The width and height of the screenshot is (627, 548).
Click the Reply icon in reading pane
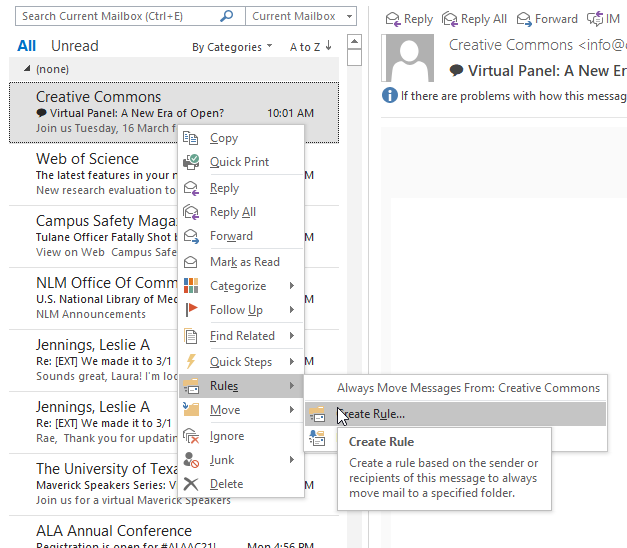click(x=393, y=19)
